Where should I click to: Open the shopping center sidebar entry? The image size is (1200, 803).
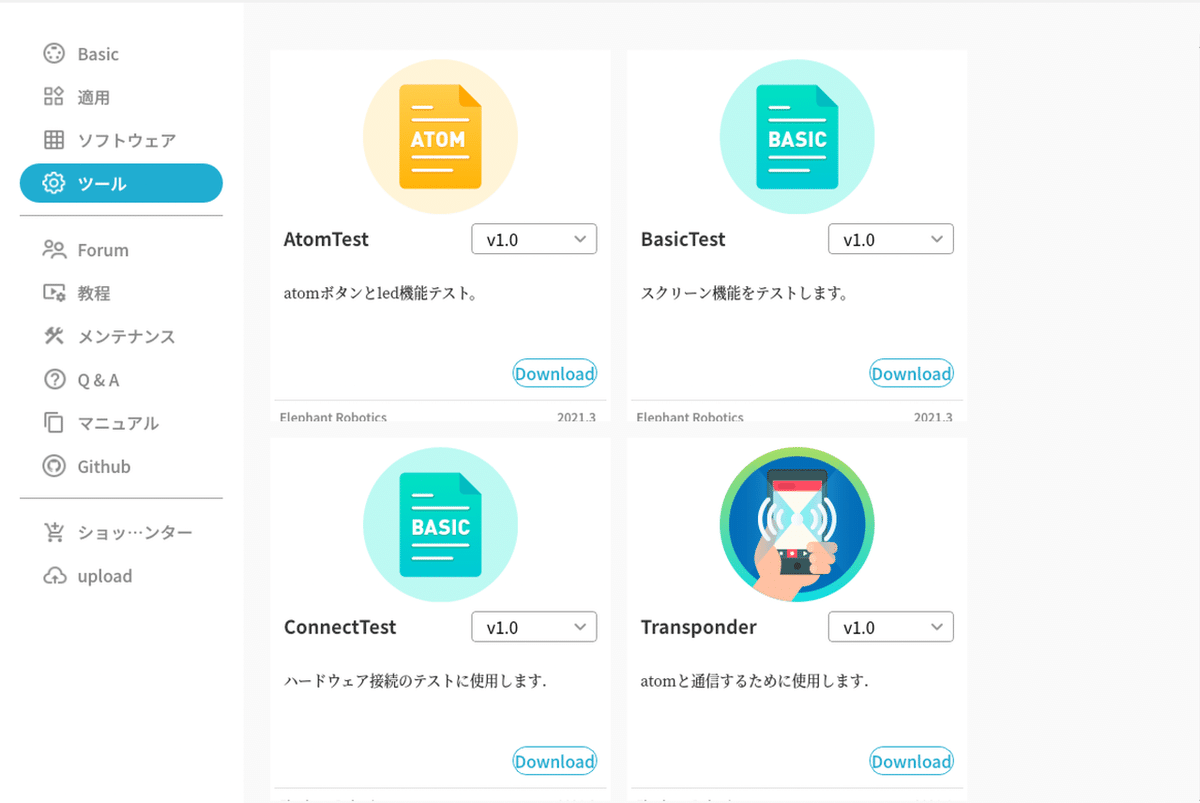point(52,532)
